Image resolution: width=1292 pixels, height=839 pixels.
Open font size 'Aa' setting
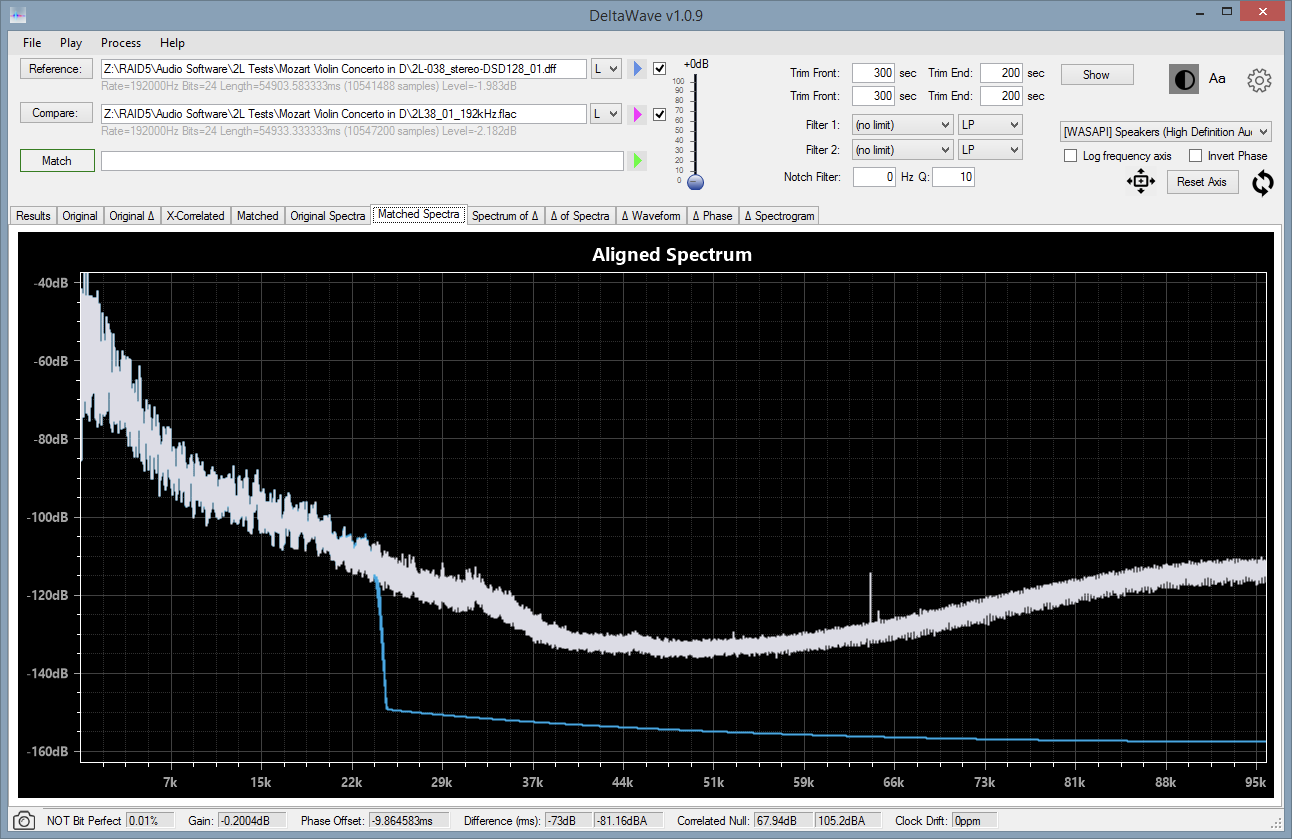click(x=1217, y=78)
